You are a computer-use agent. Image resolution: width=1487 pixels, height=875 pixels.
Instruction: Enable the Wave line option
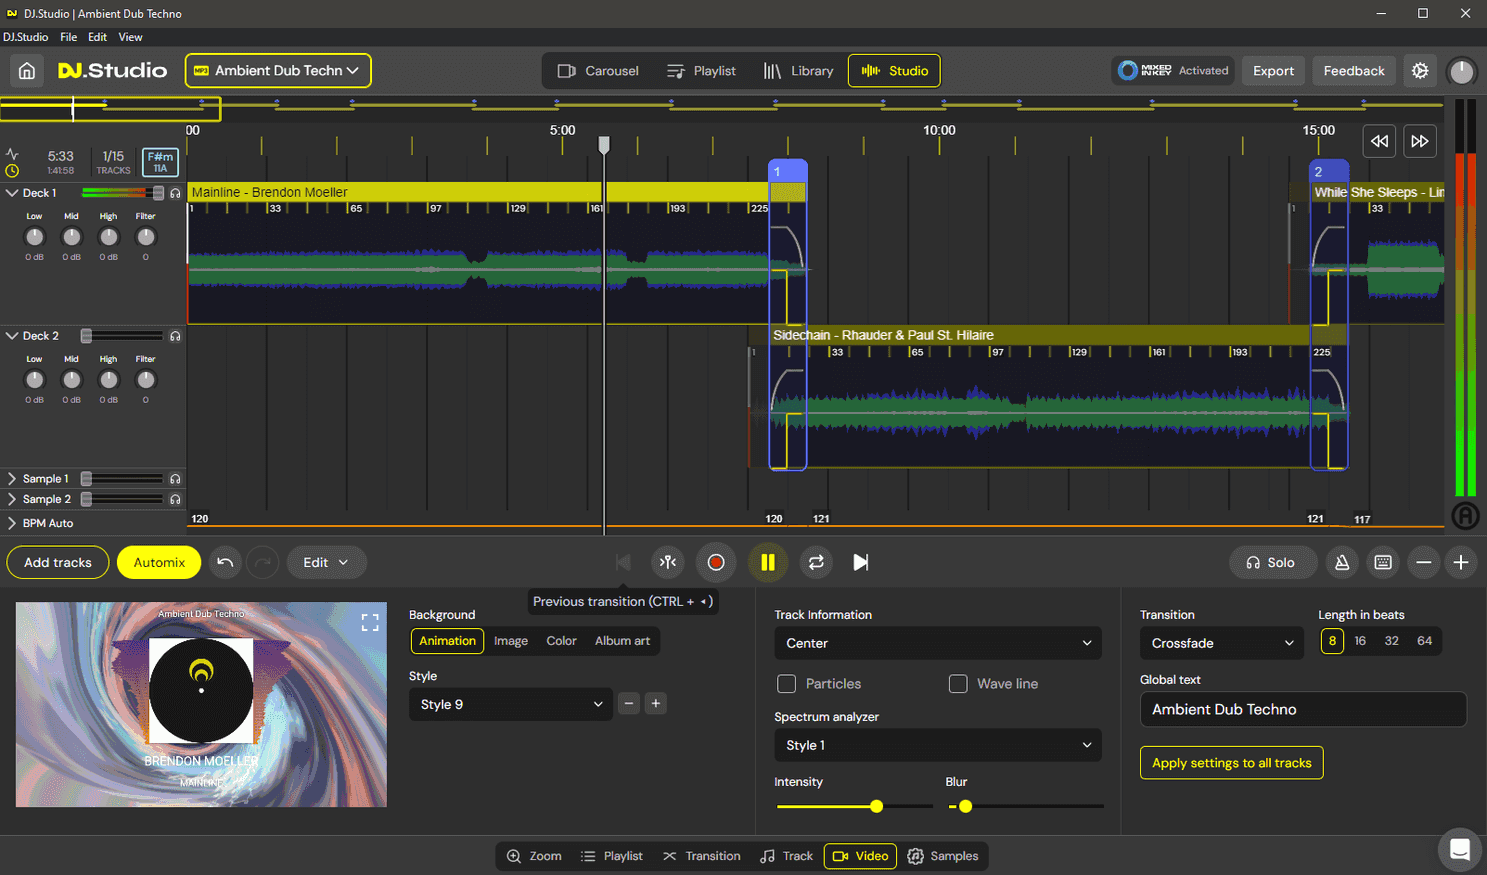(x=959, y=683)
